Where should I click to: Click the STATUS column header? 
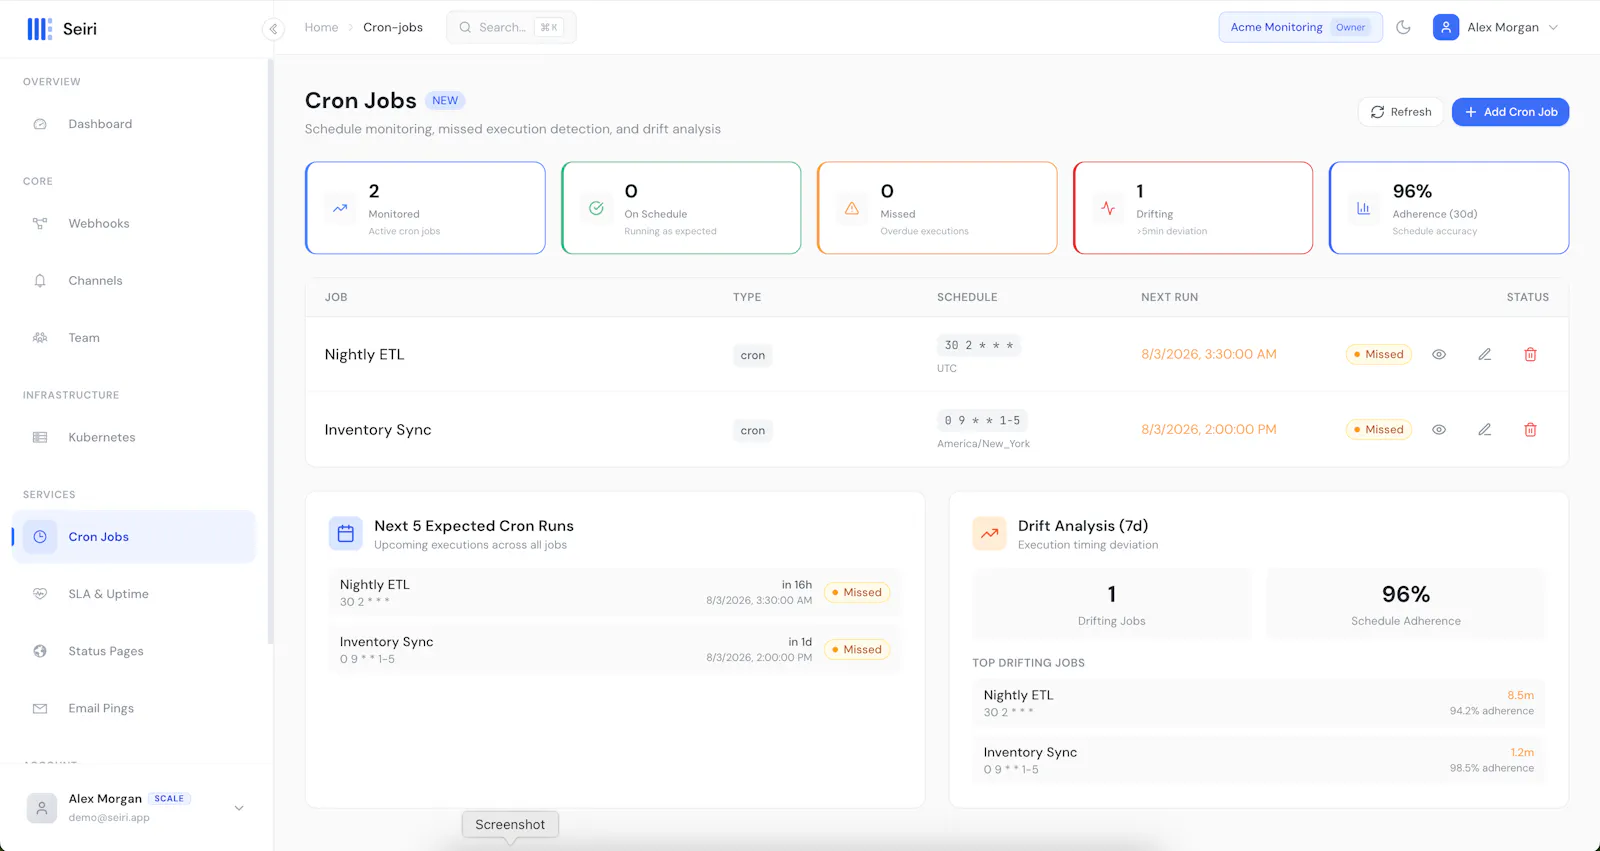pos(1527,297)
